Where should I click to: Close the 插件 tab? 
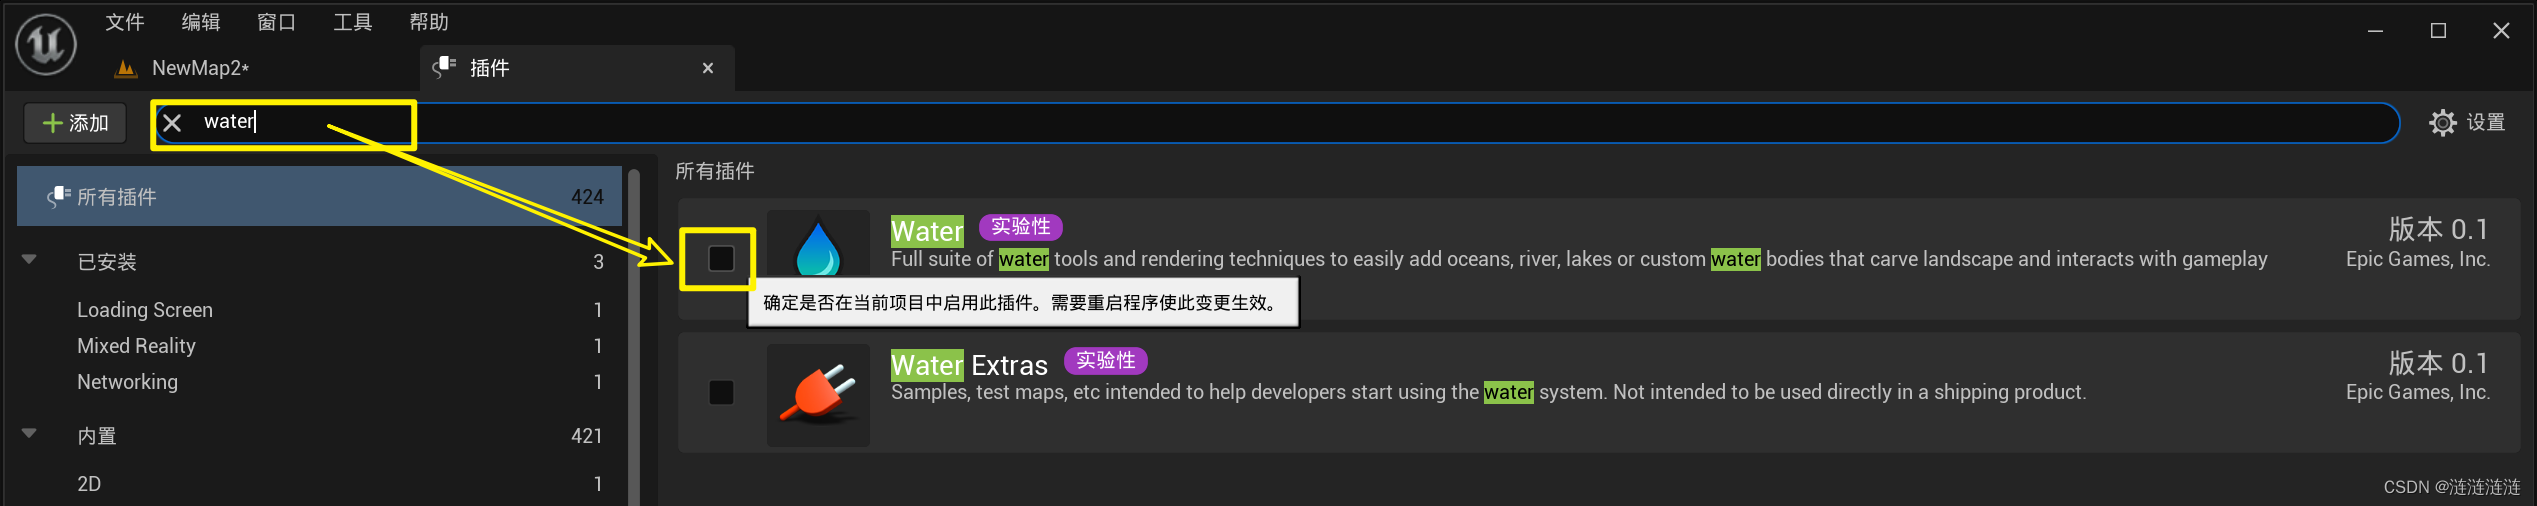[x=708, y=68]
